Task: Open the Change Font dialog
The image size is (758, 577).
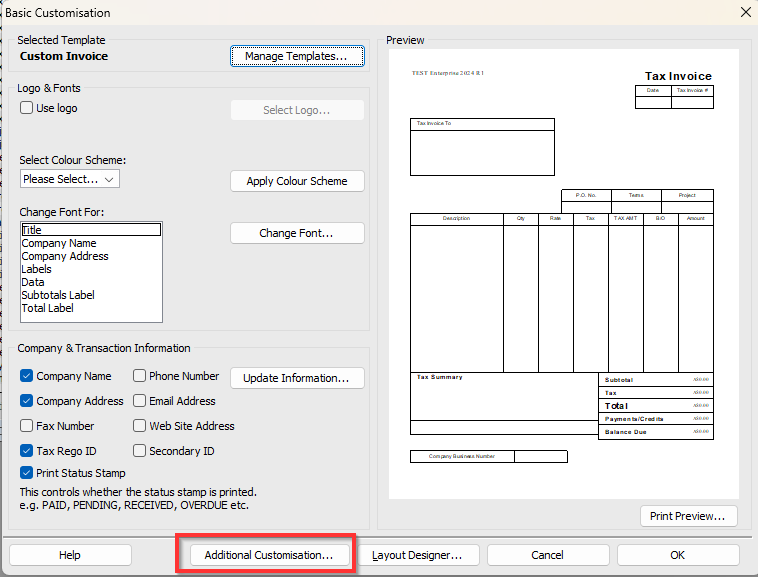Action: pos(297,233)
